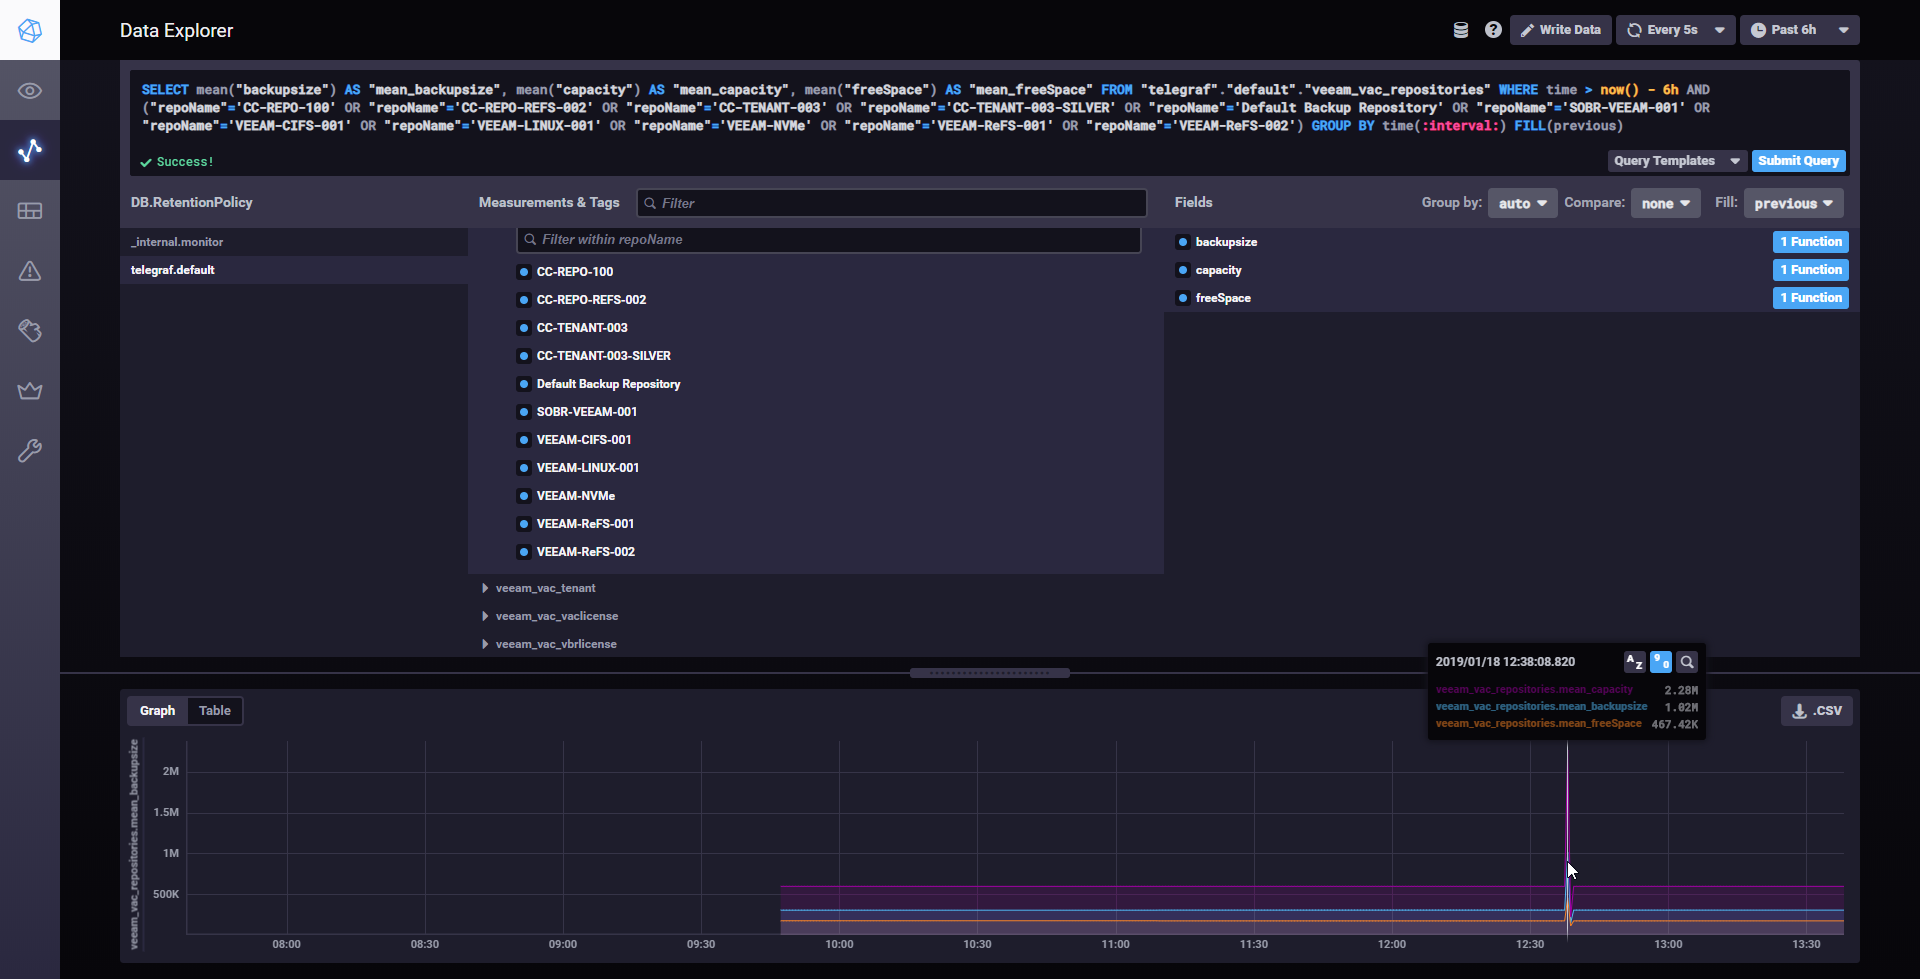Select telegraf.default retention policy
This screenshot has width=1920, height=979.
tap(294, 270)
